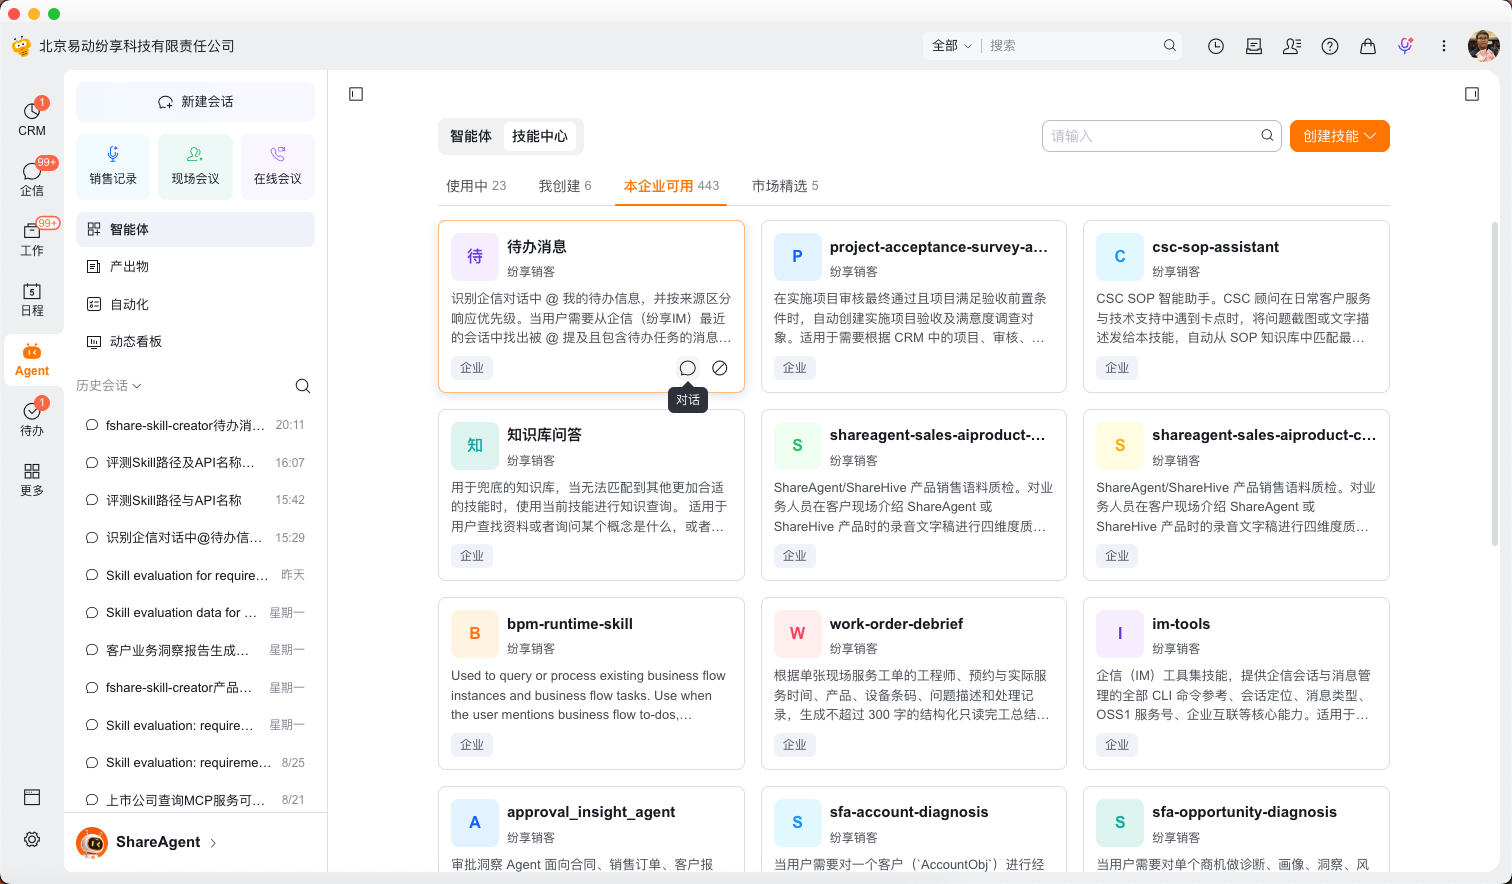Open 动态看板 in the navigation list
This screenshot has width=1512, height=884.
tap(195, 342)
